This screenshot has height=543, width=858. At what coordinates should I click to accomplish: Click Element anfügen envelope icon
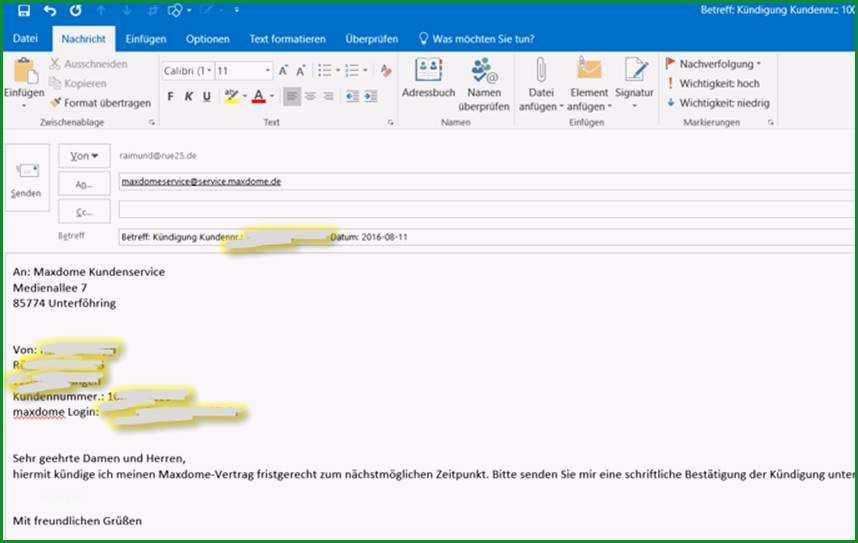[589, 84]
